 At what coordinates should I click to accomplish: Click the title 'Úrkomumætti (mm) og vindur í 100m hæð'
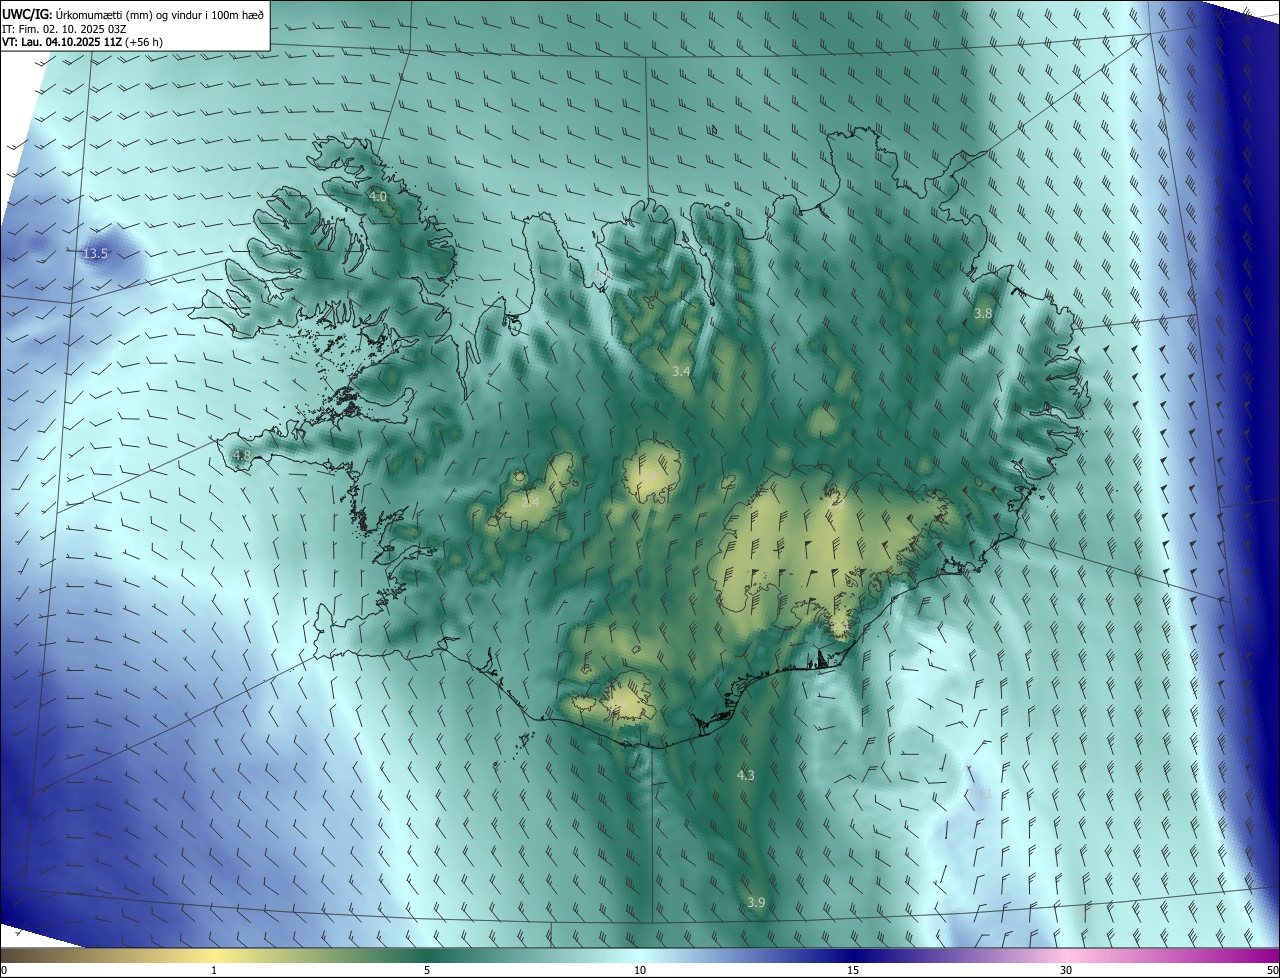pyautogui.click(x=159, y=13)
